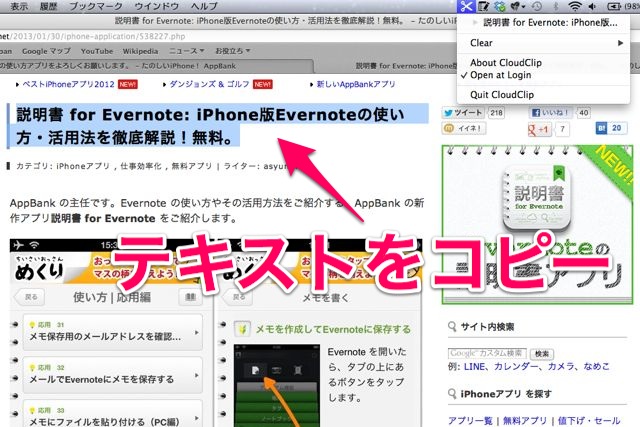Open the ベストiPhoneアプリ2012 link

tap(68, 84)
